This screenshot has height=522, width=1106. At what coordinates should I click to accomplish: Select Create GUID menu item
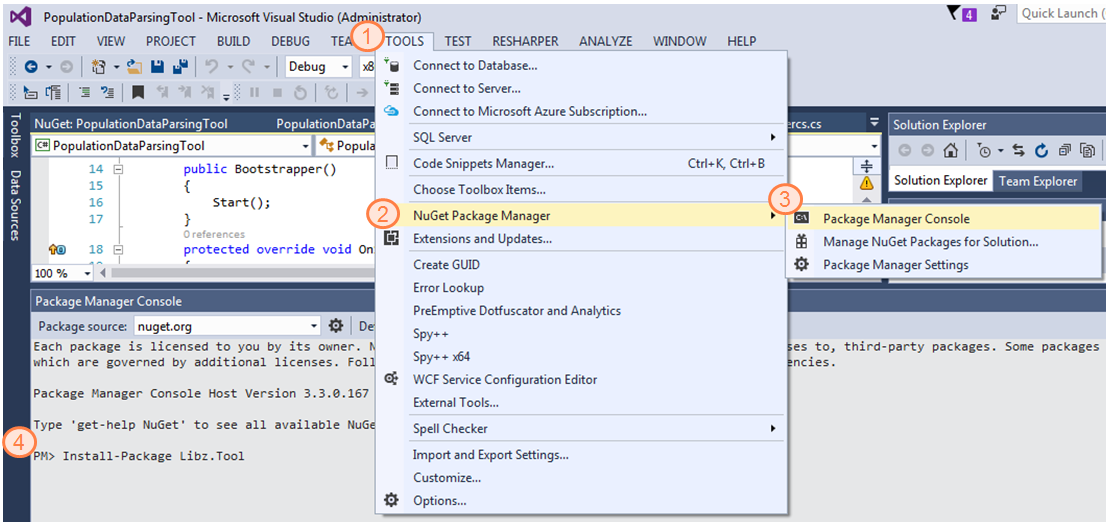(x=583, y=265)
